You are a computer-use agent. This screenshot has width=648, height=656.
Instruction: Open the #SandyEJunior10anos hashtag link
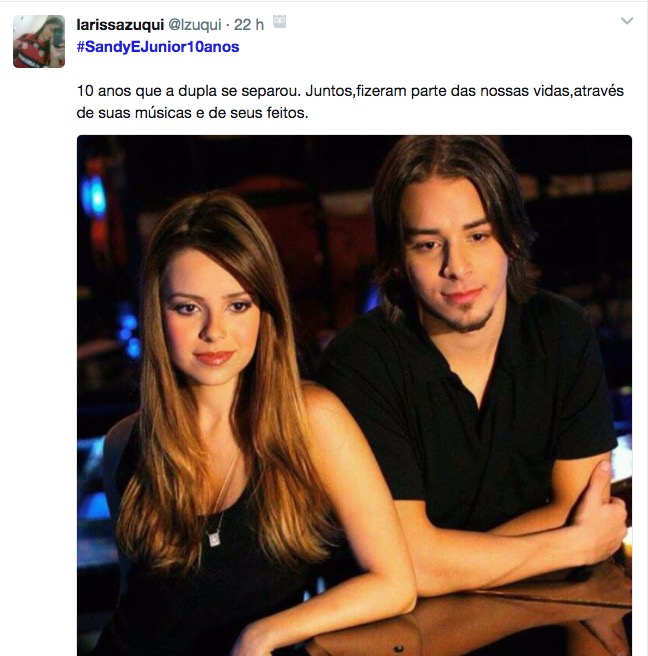[158, 46]
